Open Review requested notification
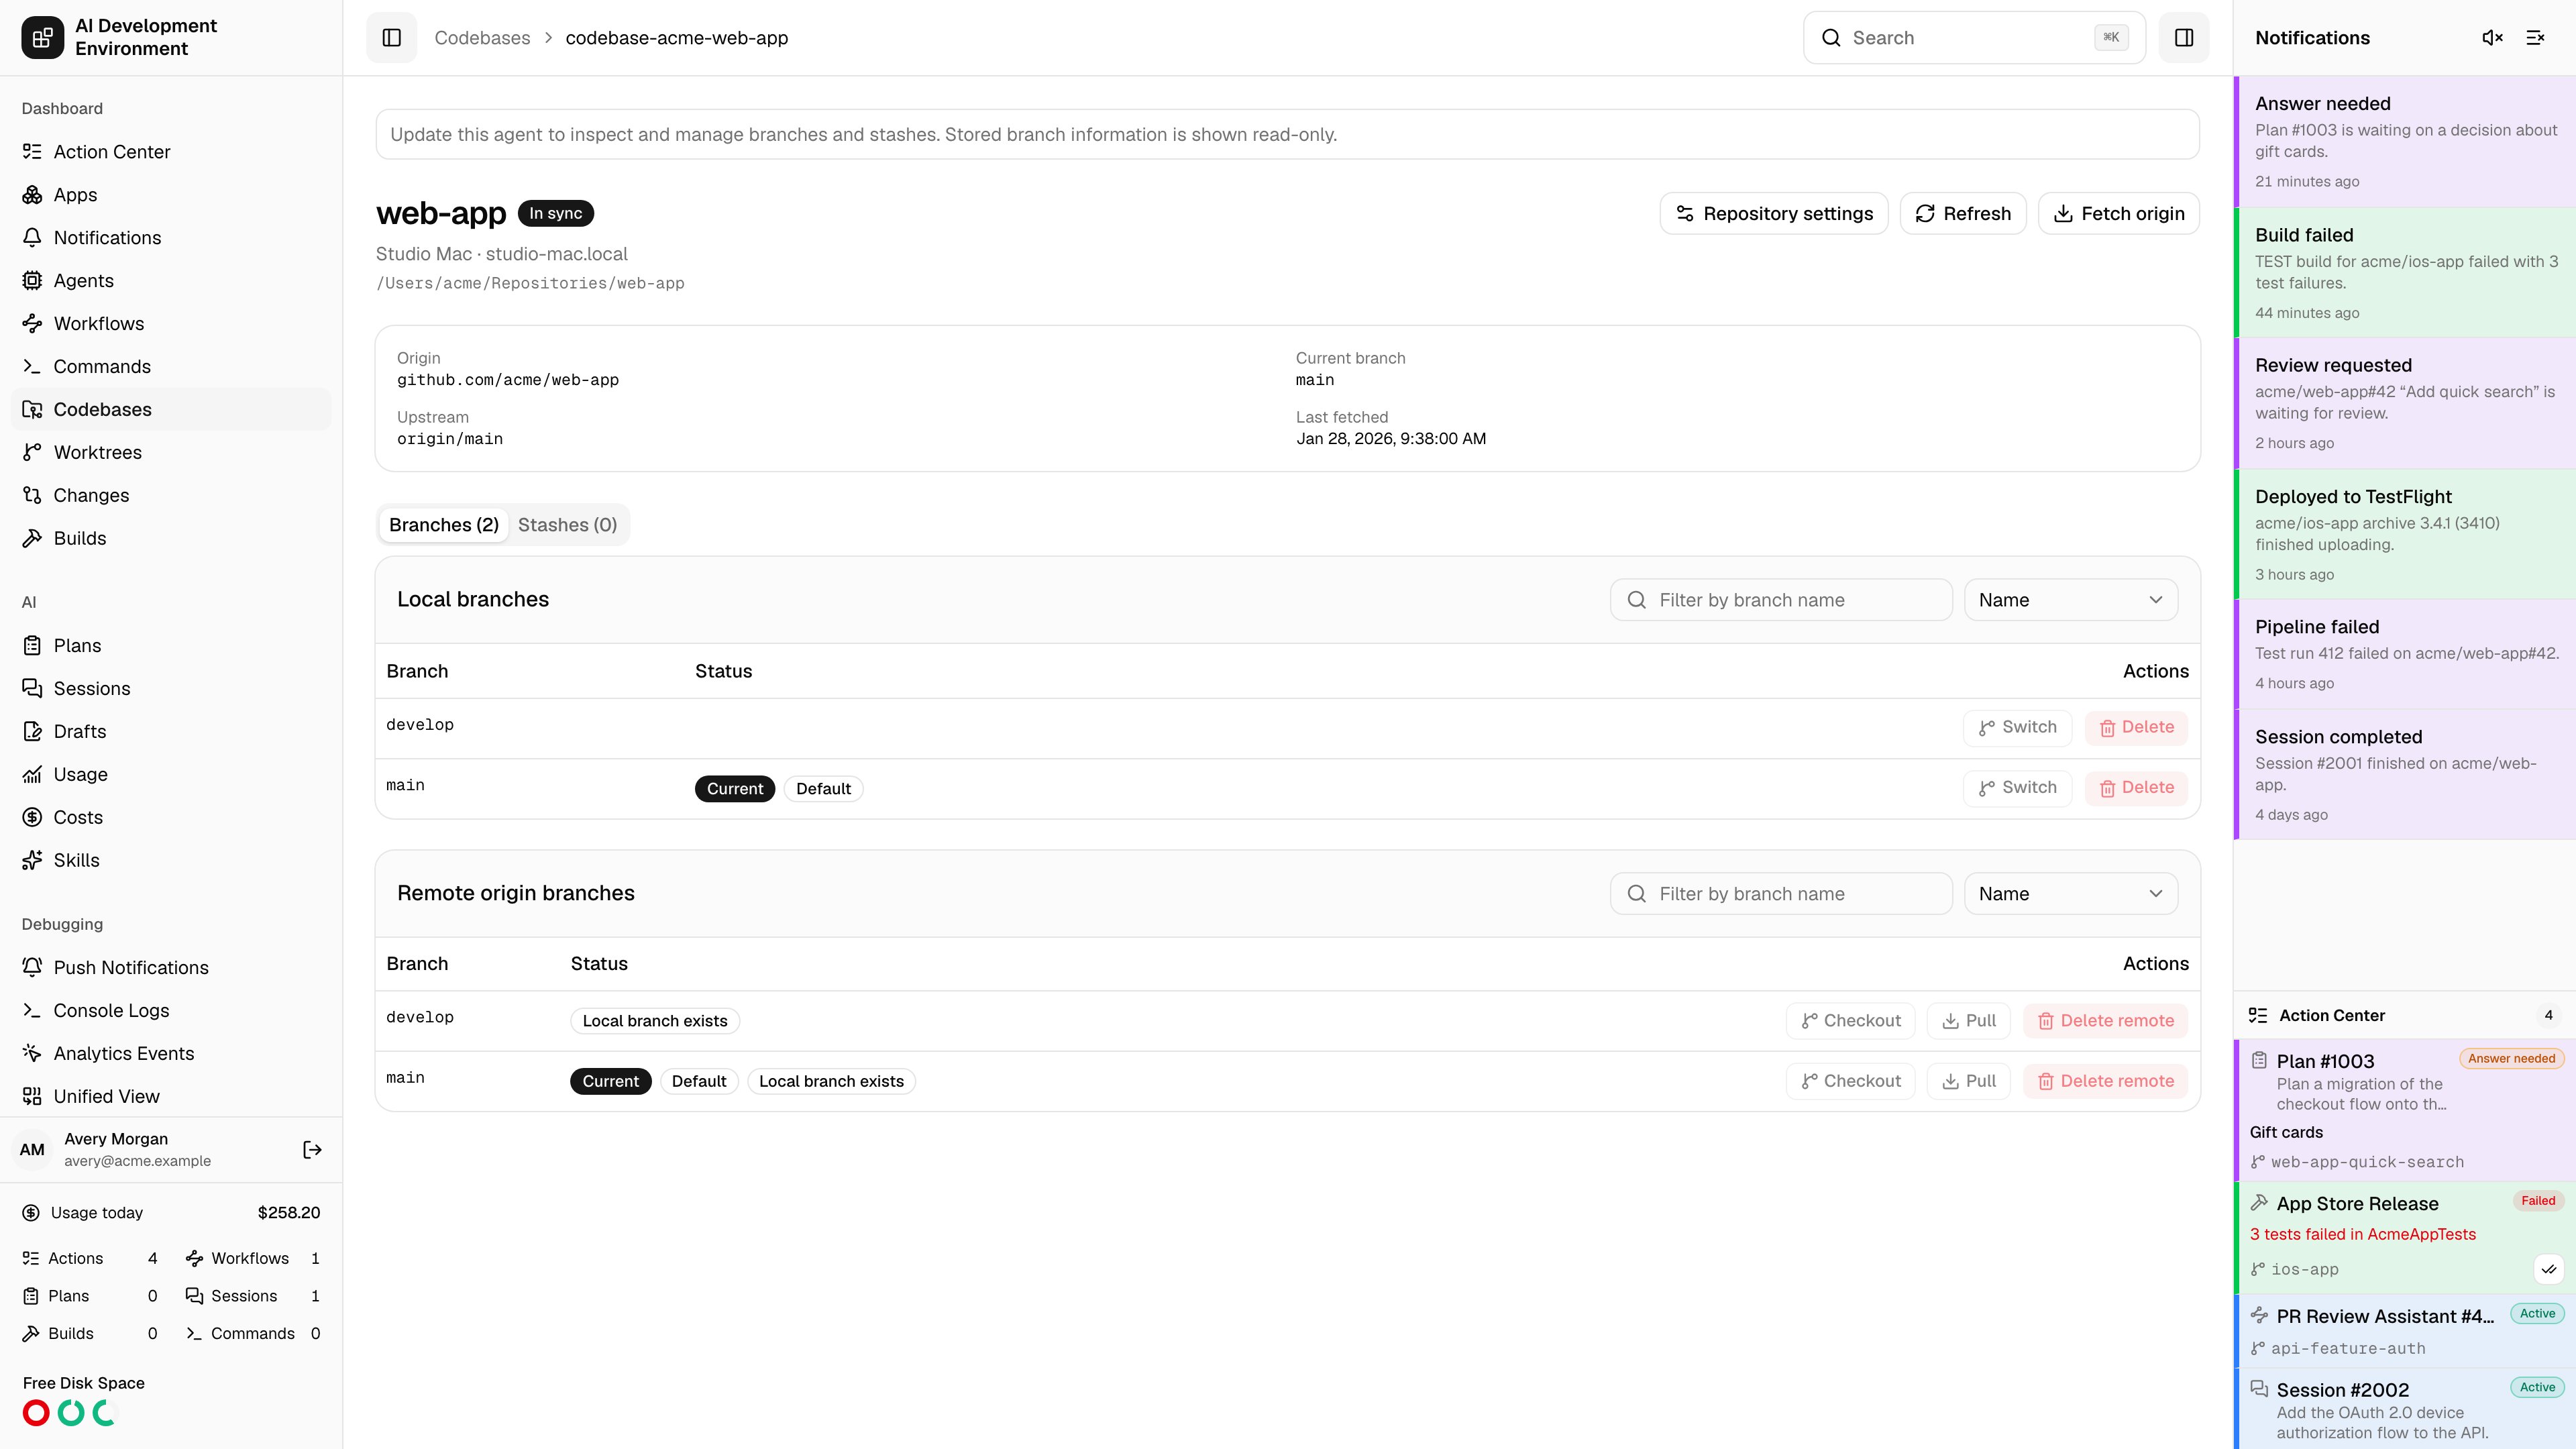 click(2405, 404)
